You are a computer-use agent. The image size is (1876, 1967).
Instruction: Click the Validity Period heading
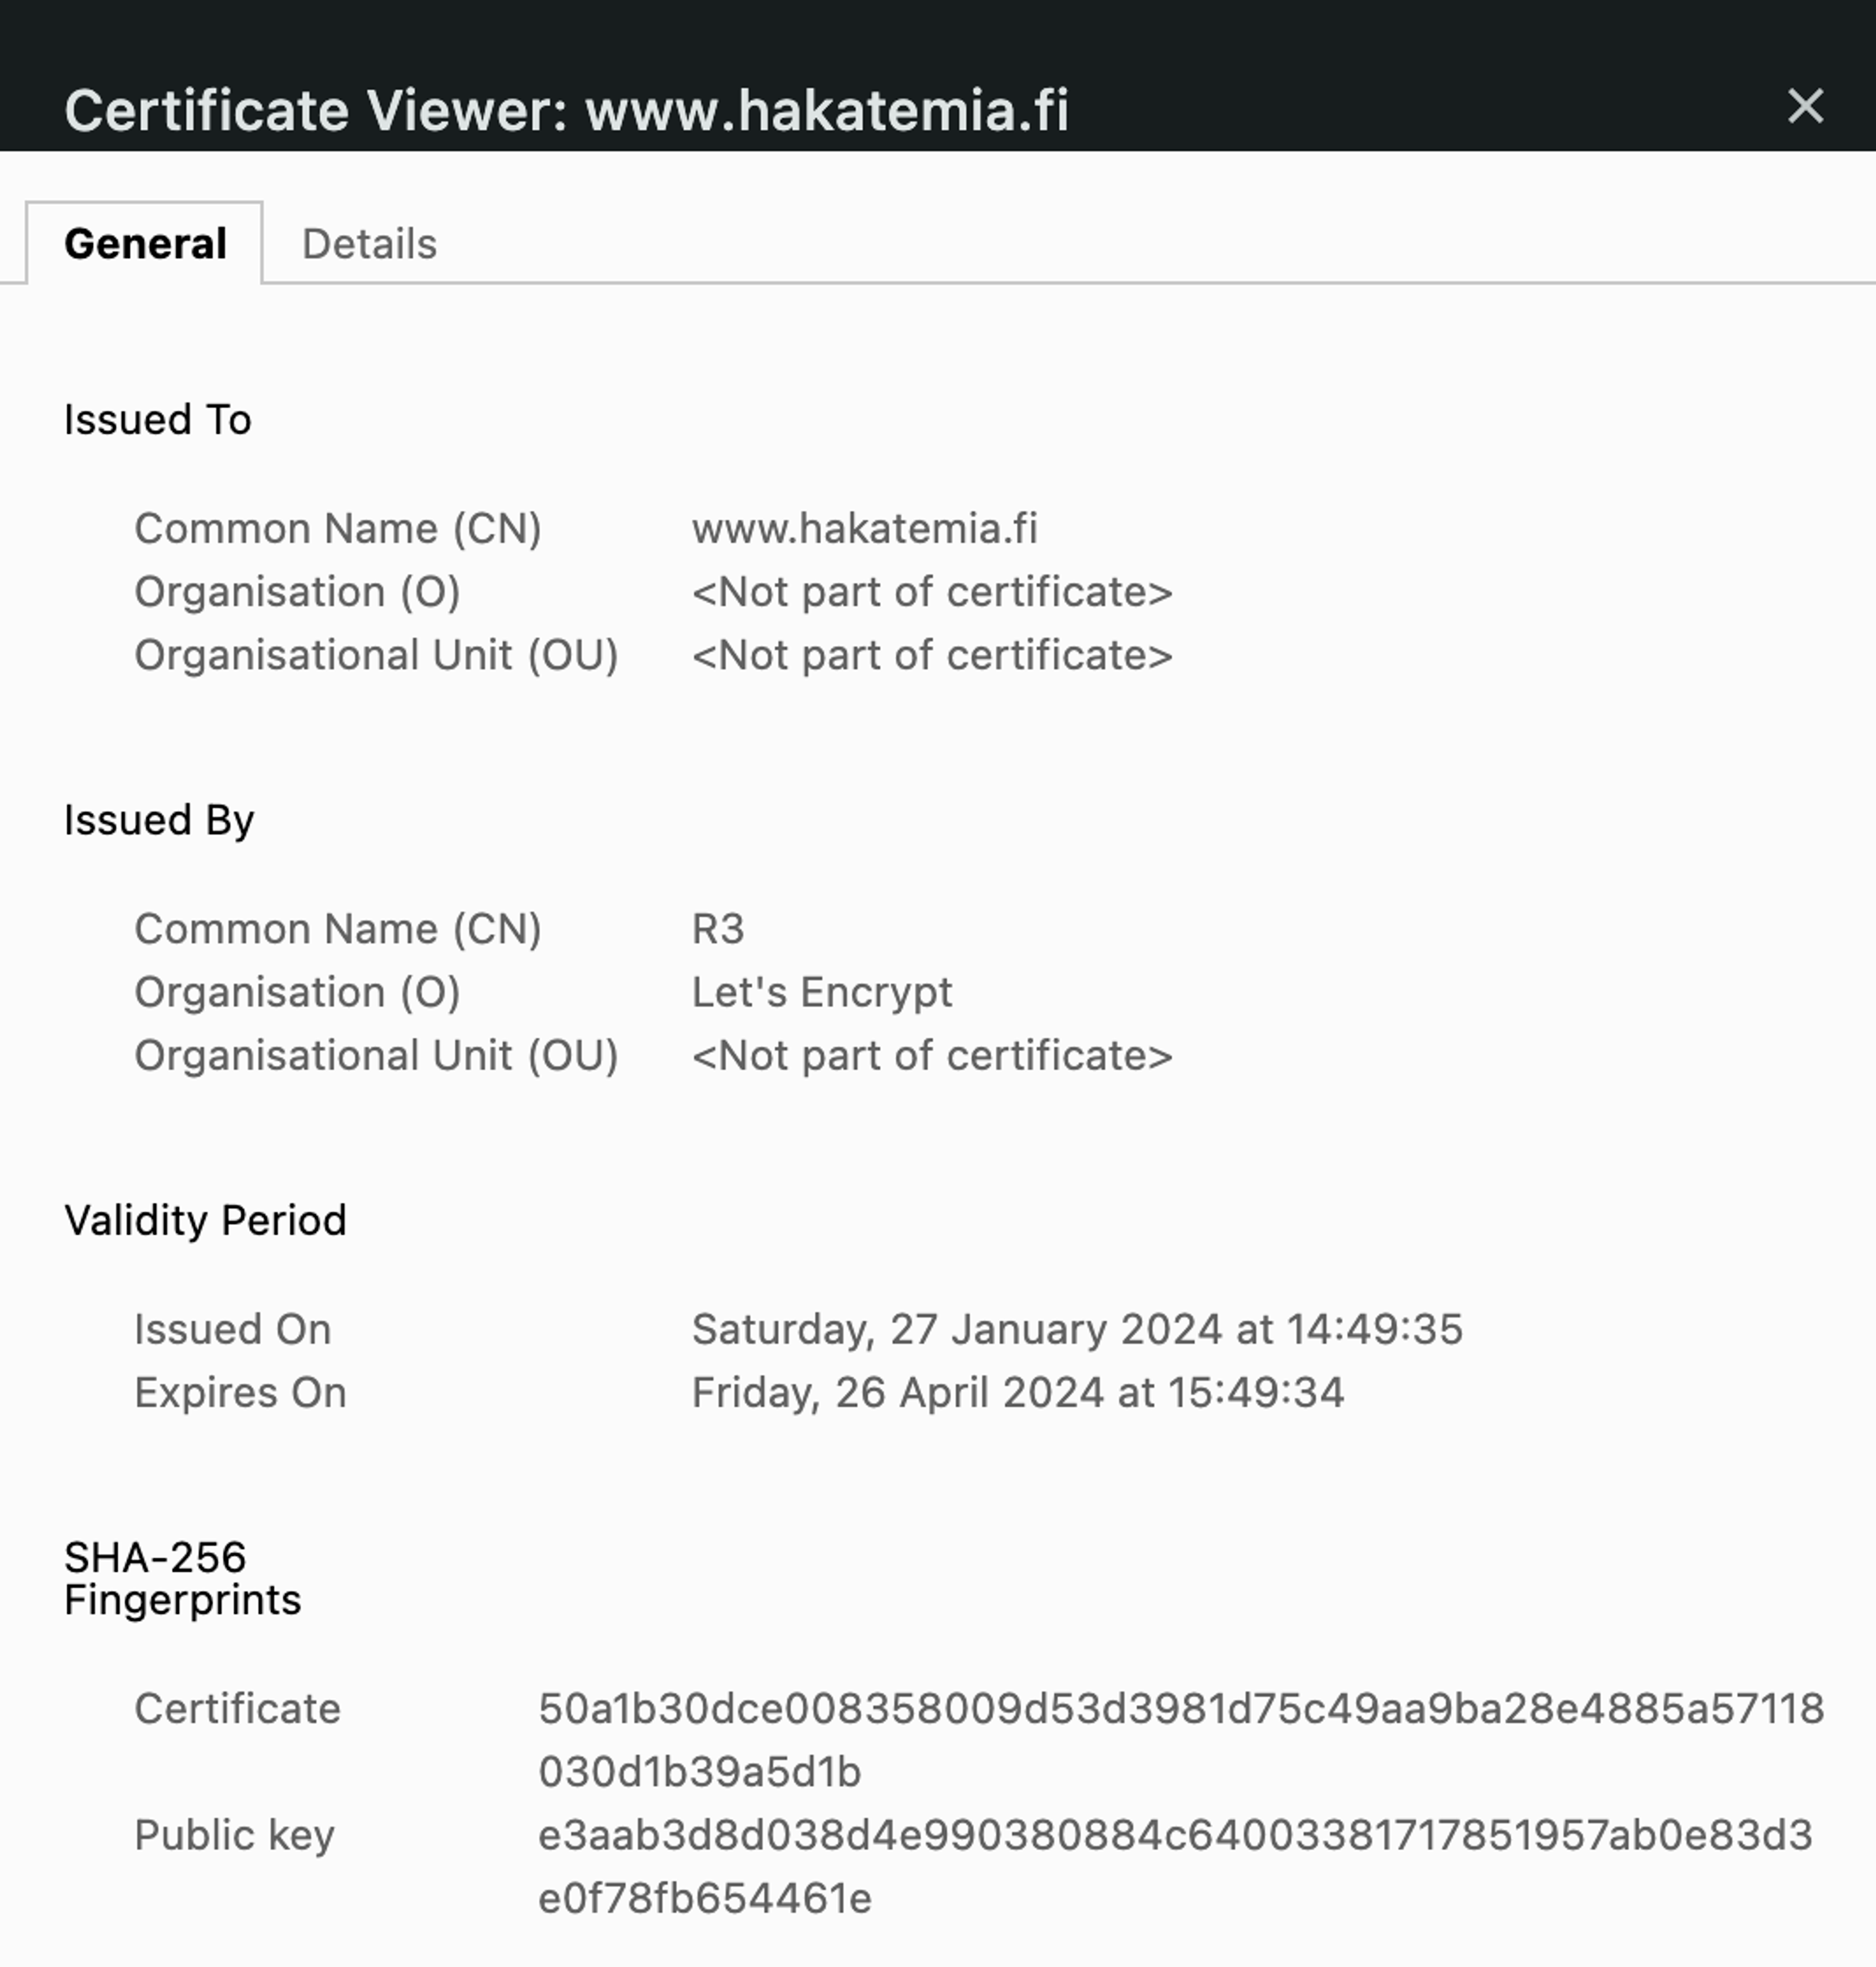click(205, 1220)
